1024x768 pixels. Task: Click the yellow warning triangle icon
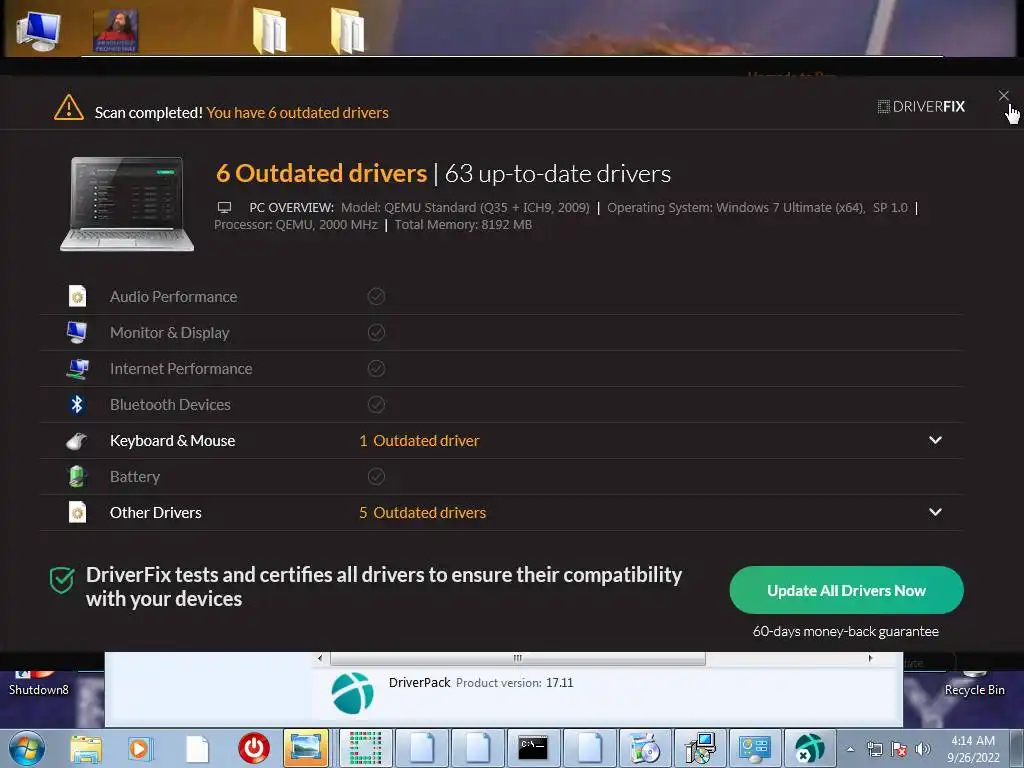tap(69, 108)
